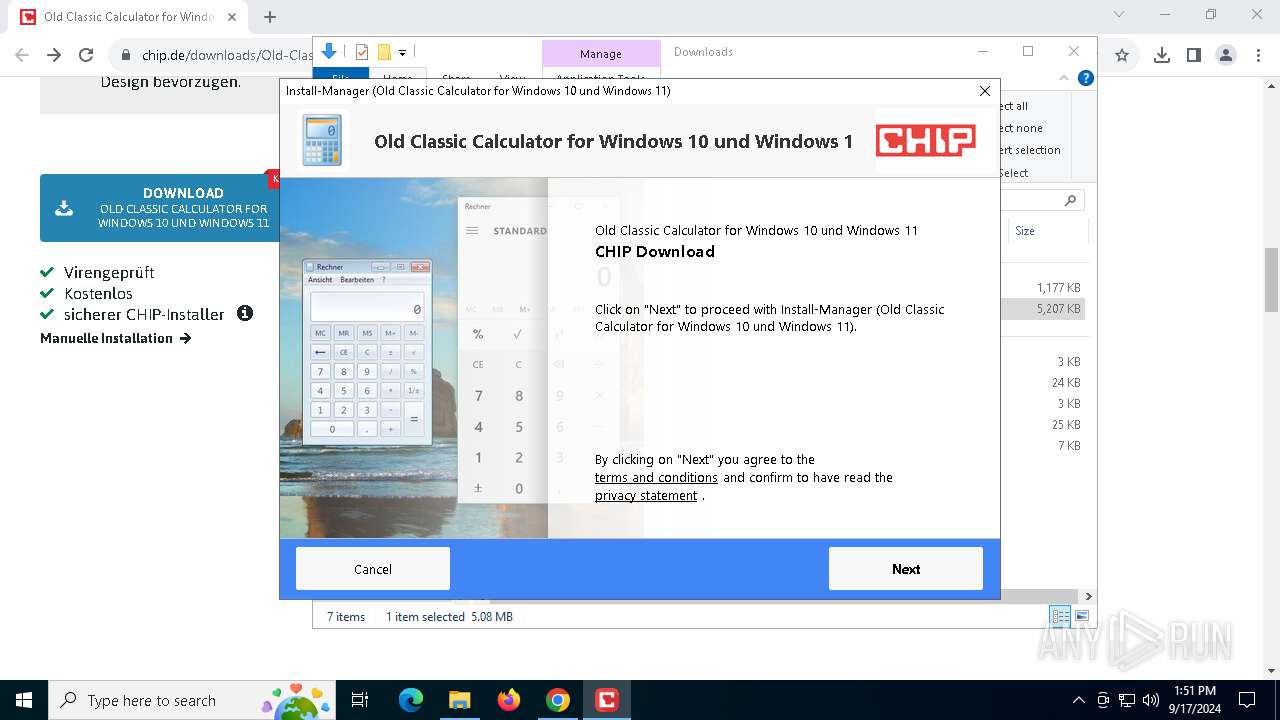
Task: Switch Explorer to large icons view
Action: coord(1082,616)
